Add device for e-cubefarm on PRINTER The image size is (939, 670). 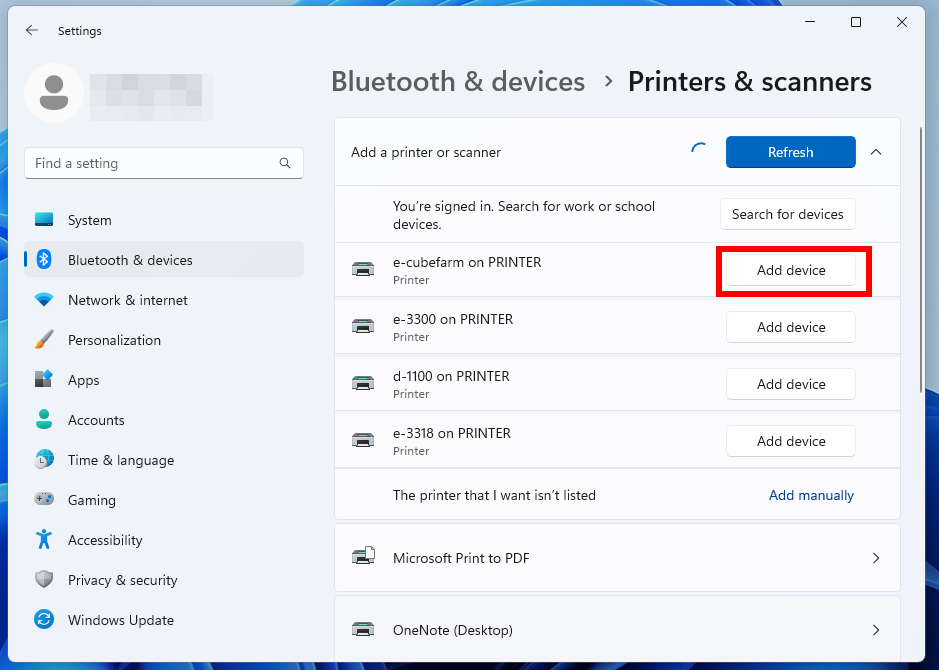tap(790, 270)
